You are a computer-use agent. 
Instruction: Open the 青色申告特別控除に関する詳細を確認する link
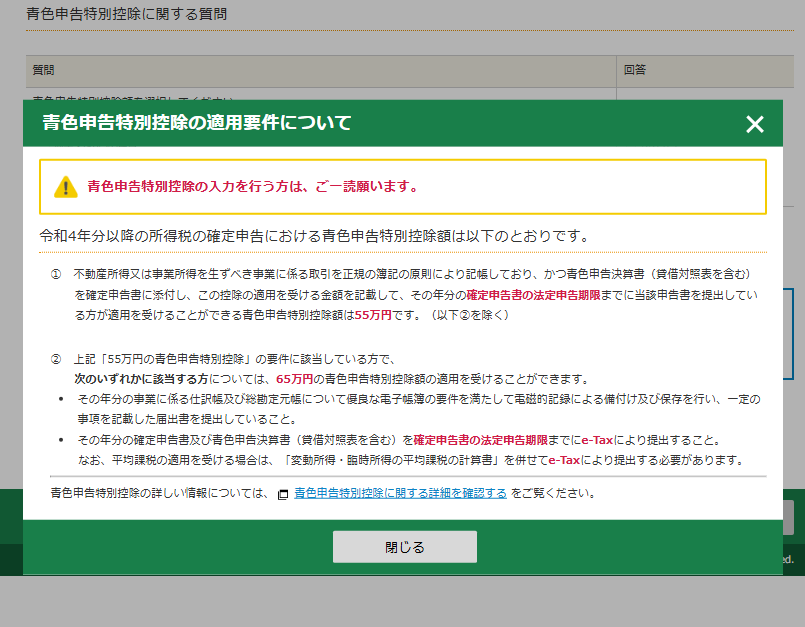pos(400,493)
